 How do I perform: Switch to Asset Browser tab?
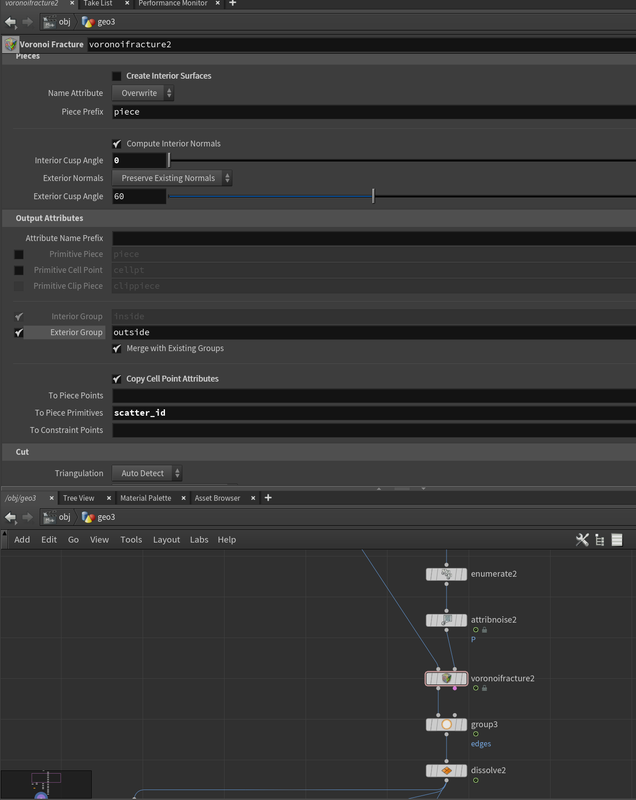click(x=217, y=498)
